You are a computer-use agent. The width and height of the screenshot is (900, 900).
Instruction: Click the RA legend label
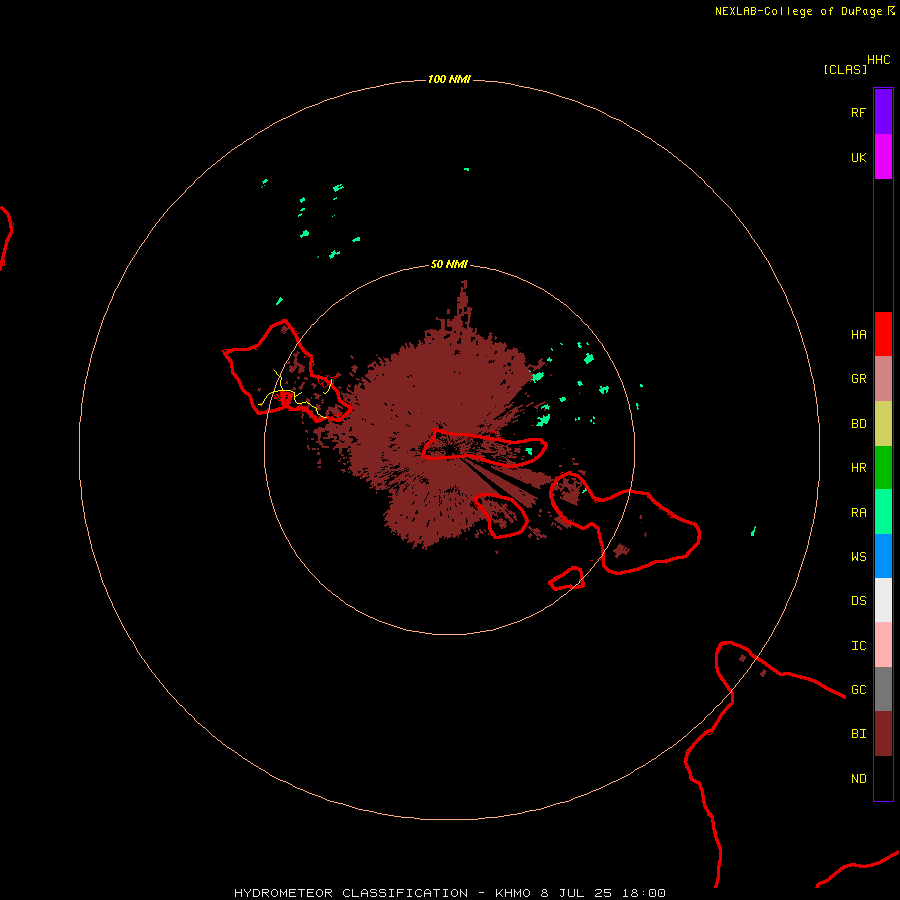tap(858, 513)
